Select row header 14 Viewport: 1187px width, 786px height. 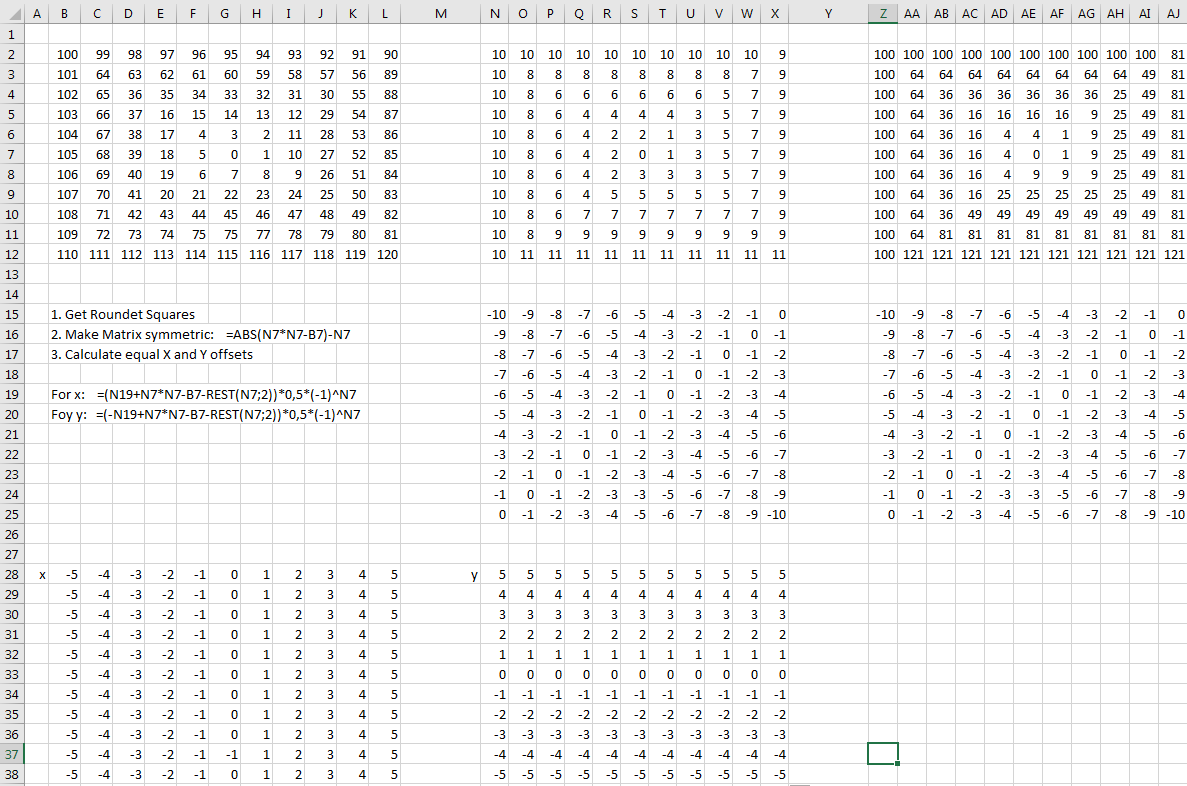11,294
